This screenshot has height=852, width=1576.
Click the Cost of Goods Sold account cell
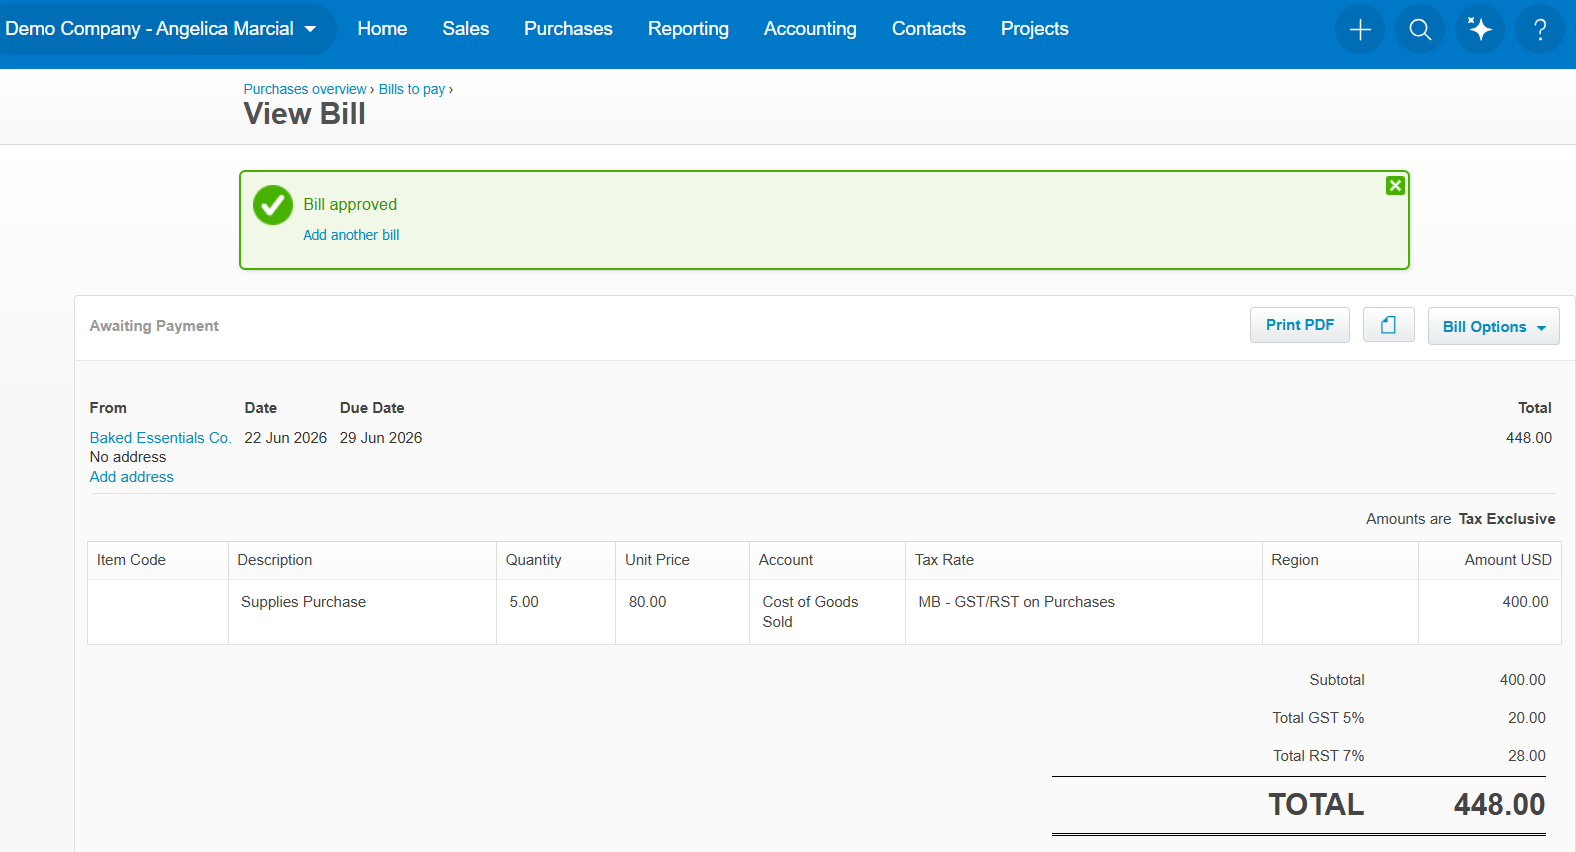[x=827, y=612]
